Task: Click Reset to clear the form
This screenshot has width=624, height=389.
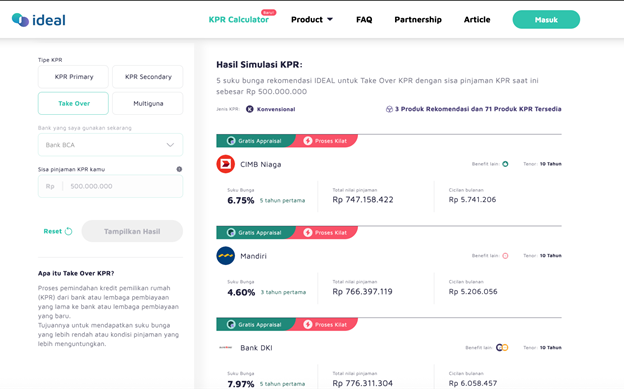Action: click(58, 231)
